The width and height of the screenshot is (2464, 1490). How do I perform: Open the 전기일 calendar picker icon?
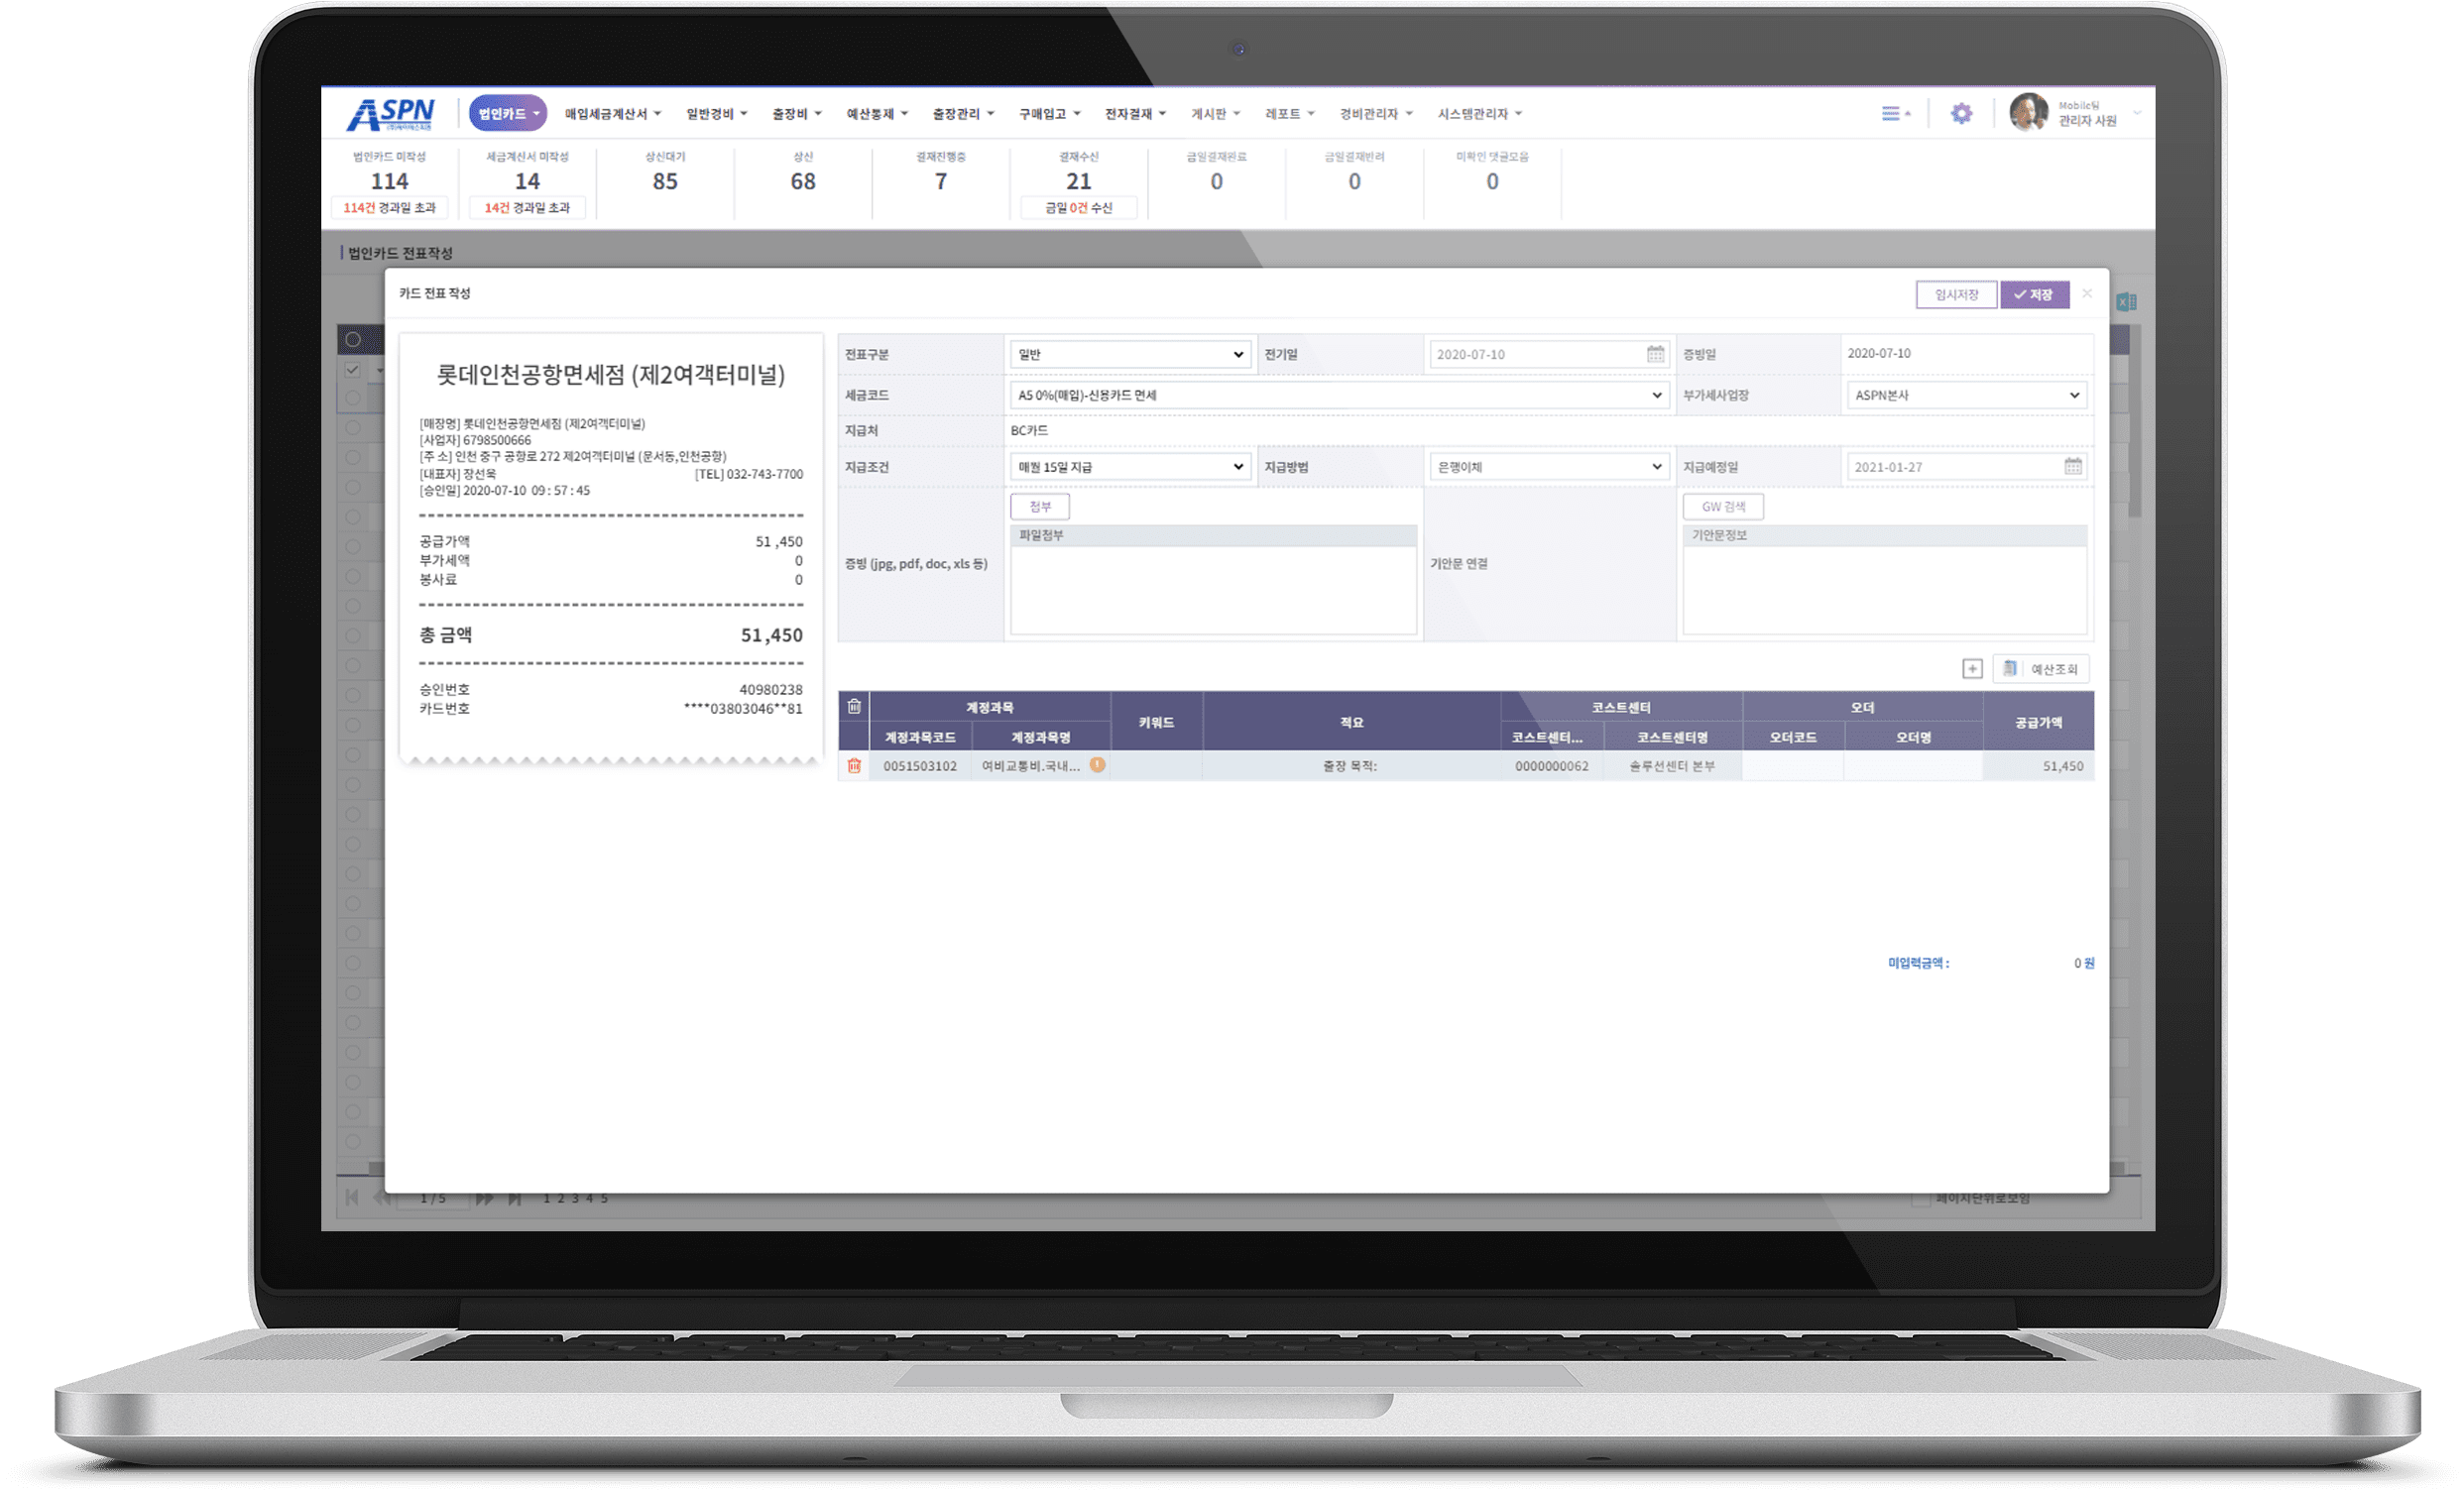tap(1656, 354)
